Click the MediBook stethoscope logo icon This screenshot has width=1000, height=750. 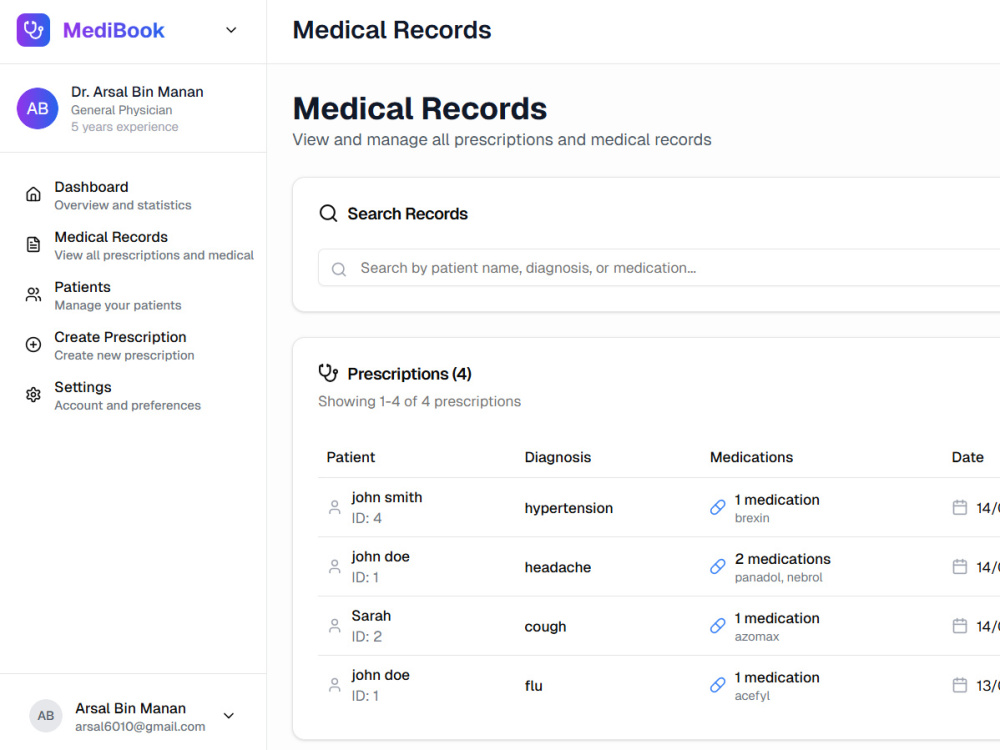click(33, 30)
